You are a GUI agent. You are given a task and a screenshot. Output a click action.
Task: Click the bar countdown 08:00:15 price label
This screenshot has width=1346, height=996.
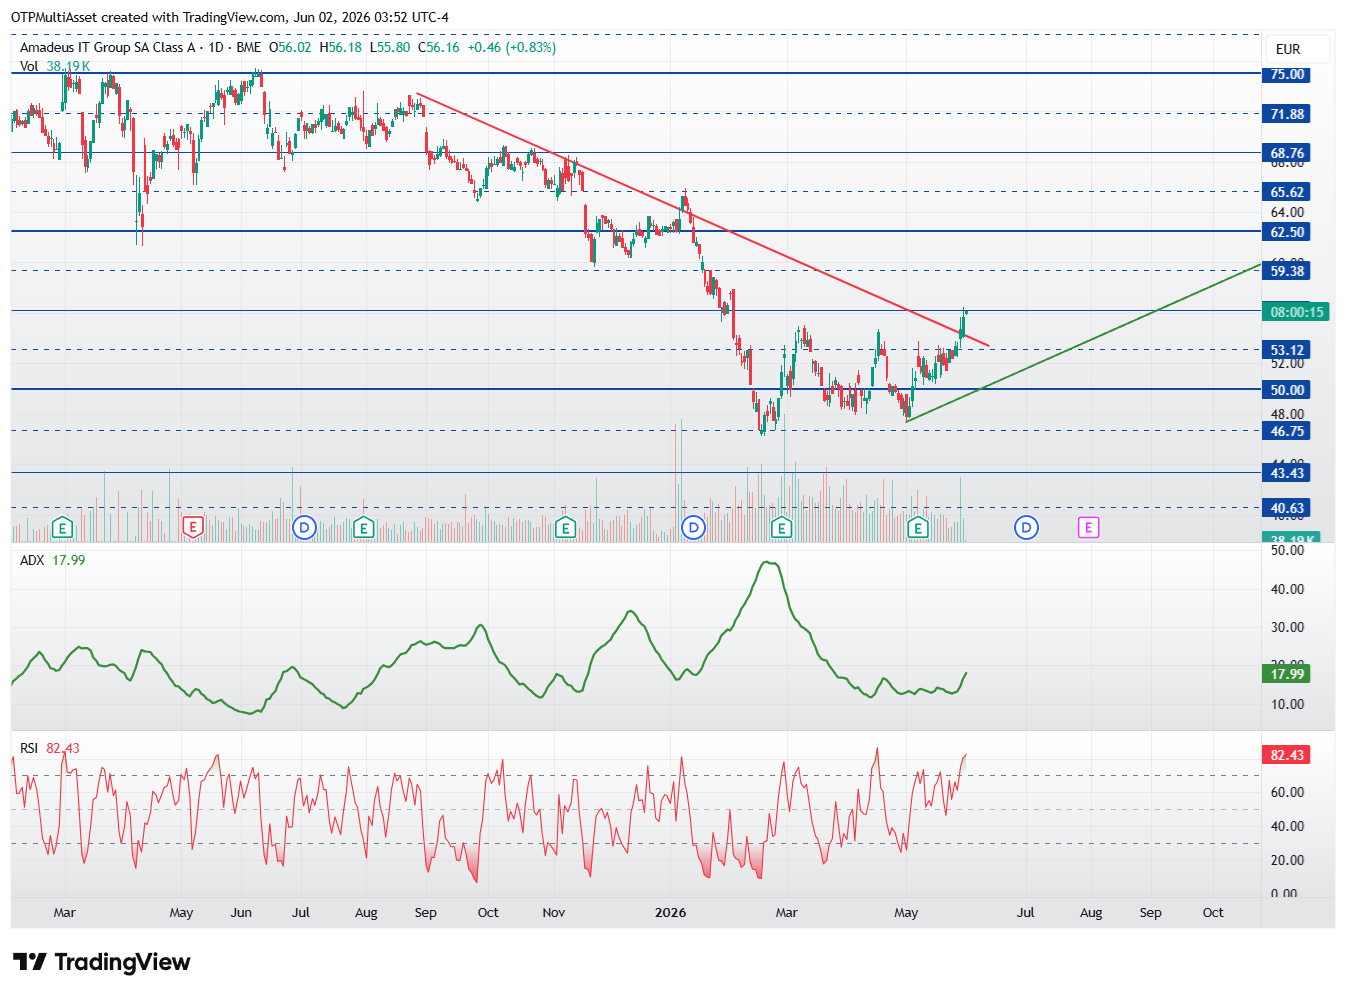(x=1296, y=312)
